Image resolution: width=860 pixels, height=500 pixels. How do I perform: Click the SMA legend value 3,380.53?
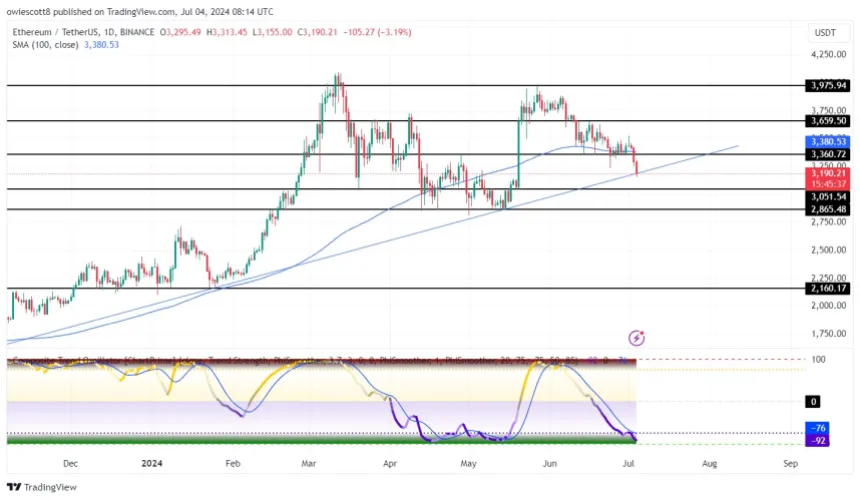coord(101,45)
